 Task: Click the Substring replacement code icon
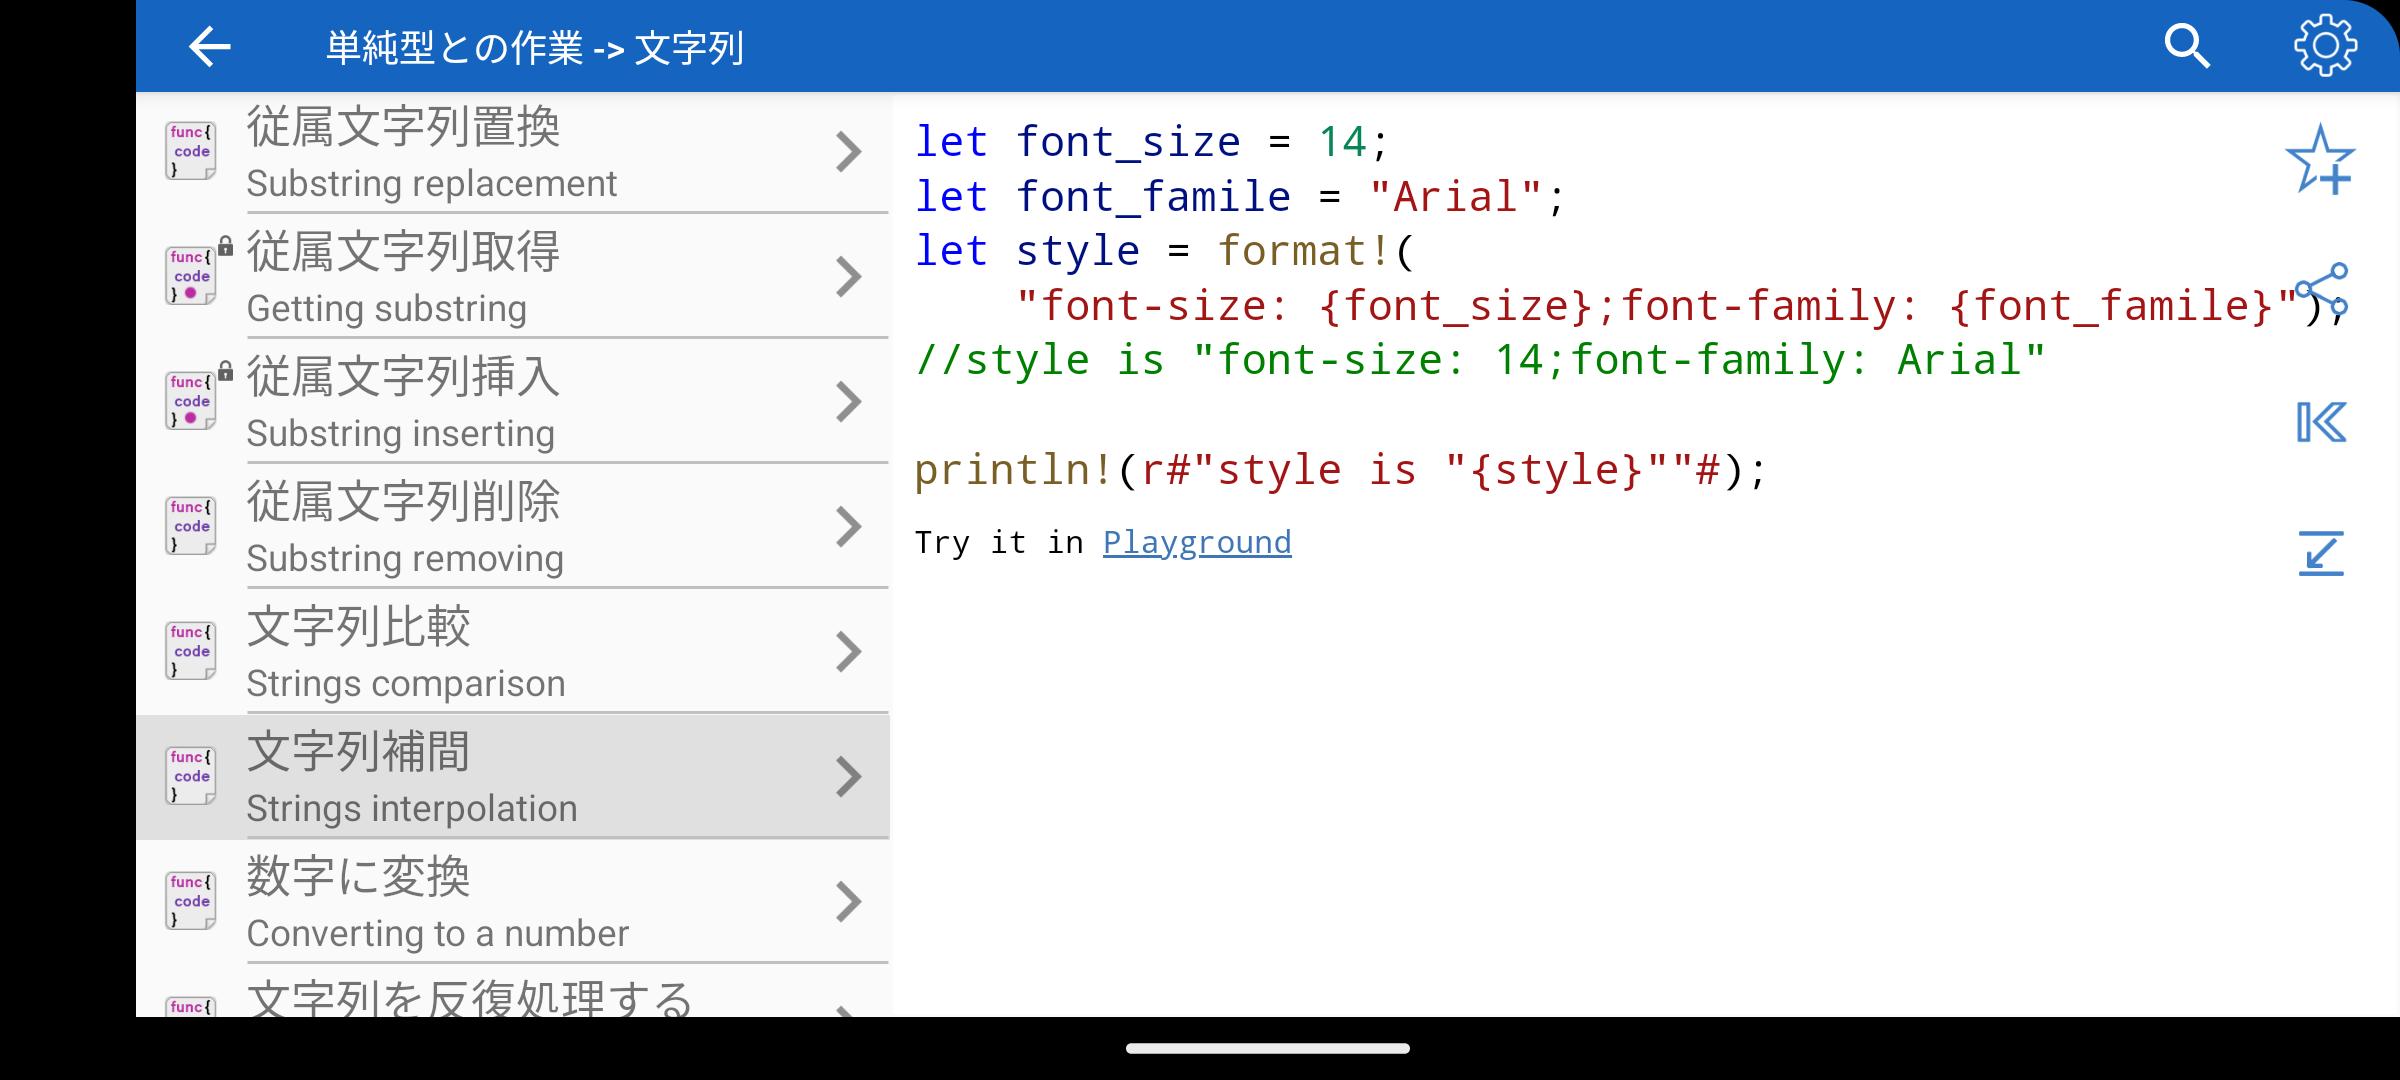pyautogui.click(x=190, y=152)
